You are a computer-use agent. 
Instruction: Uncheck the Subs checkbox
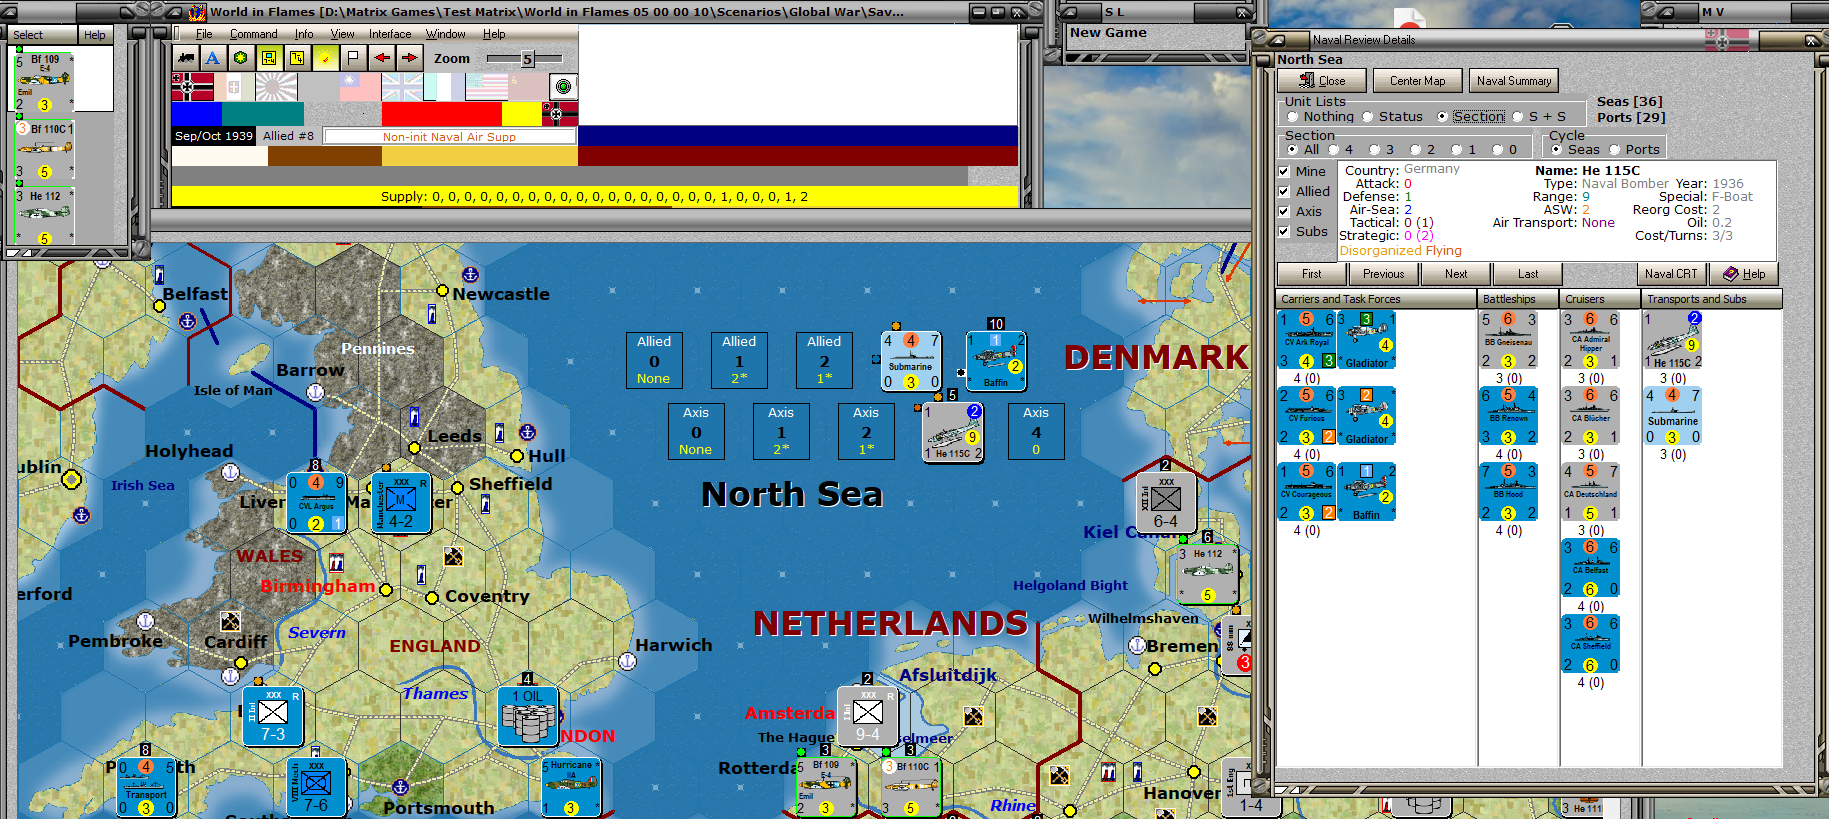click(x=1284, y=232)
